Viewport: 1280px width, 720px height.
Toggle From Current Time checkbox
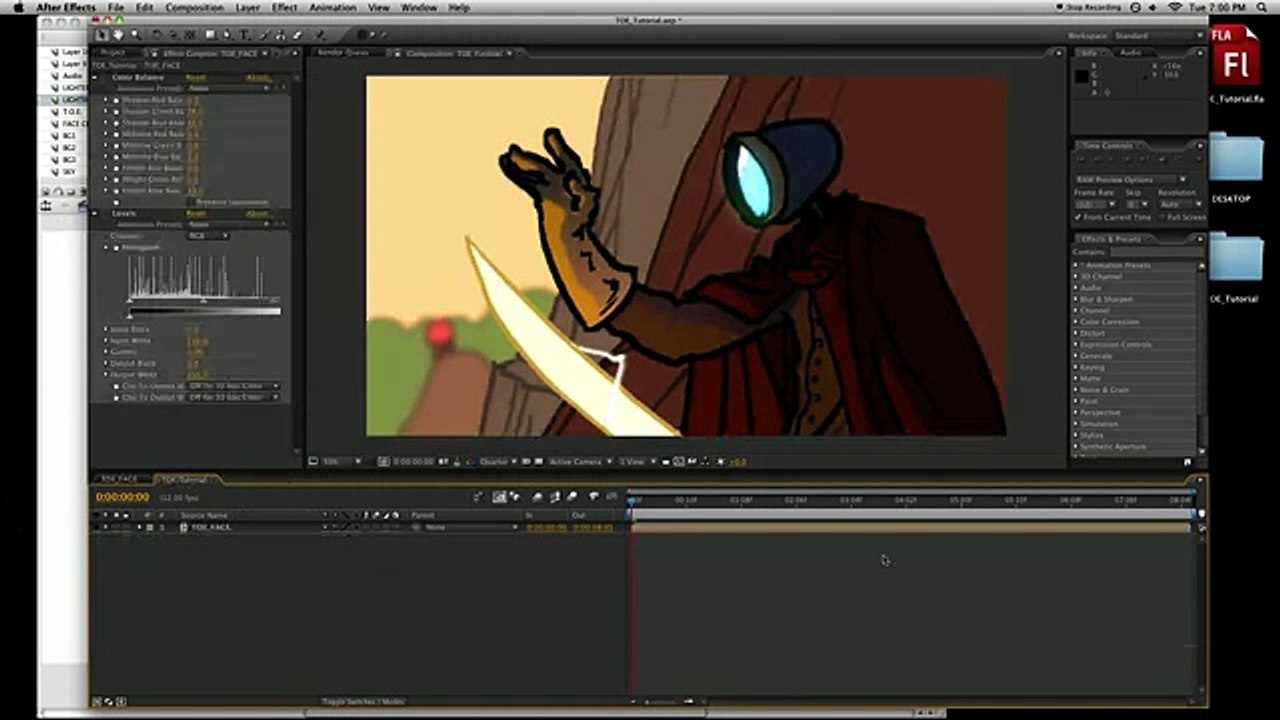point(1077,217)
